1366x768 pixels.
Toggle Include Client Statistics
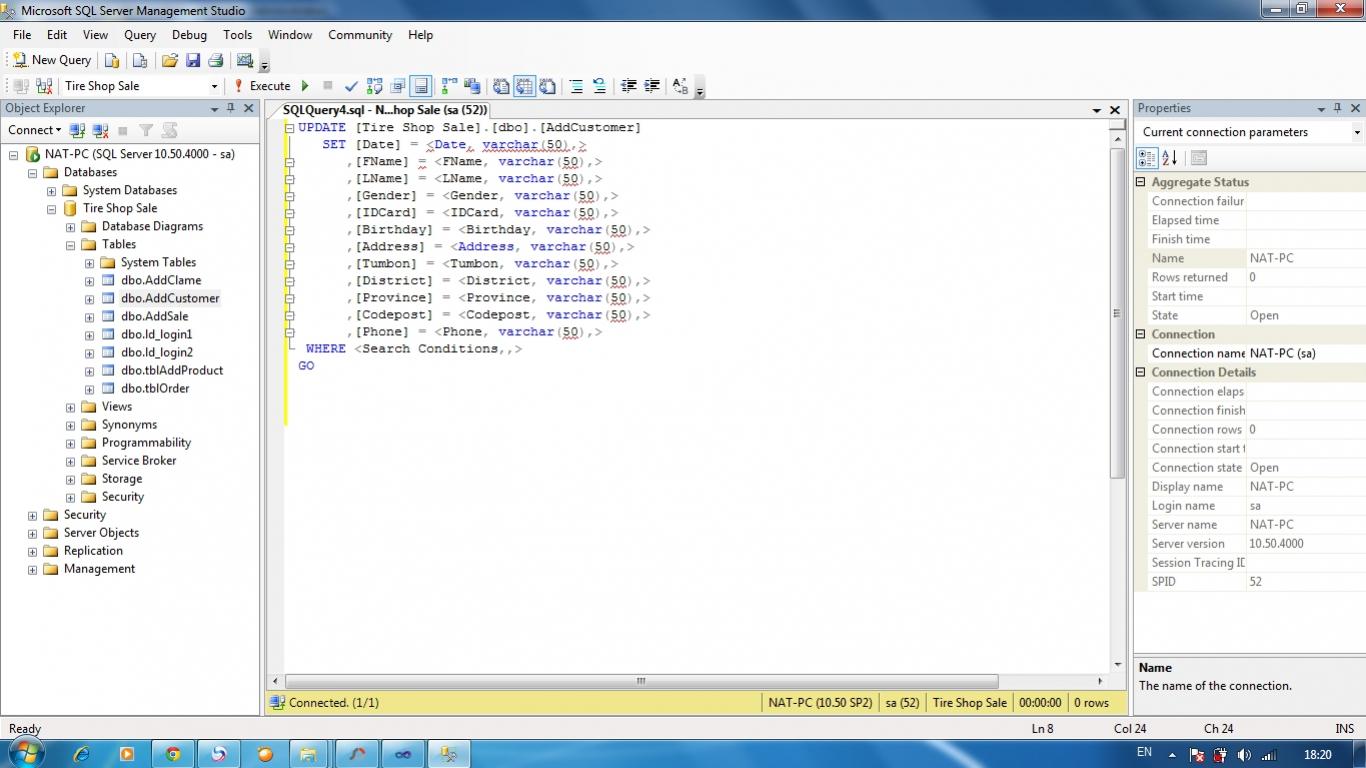click(472, 86)
